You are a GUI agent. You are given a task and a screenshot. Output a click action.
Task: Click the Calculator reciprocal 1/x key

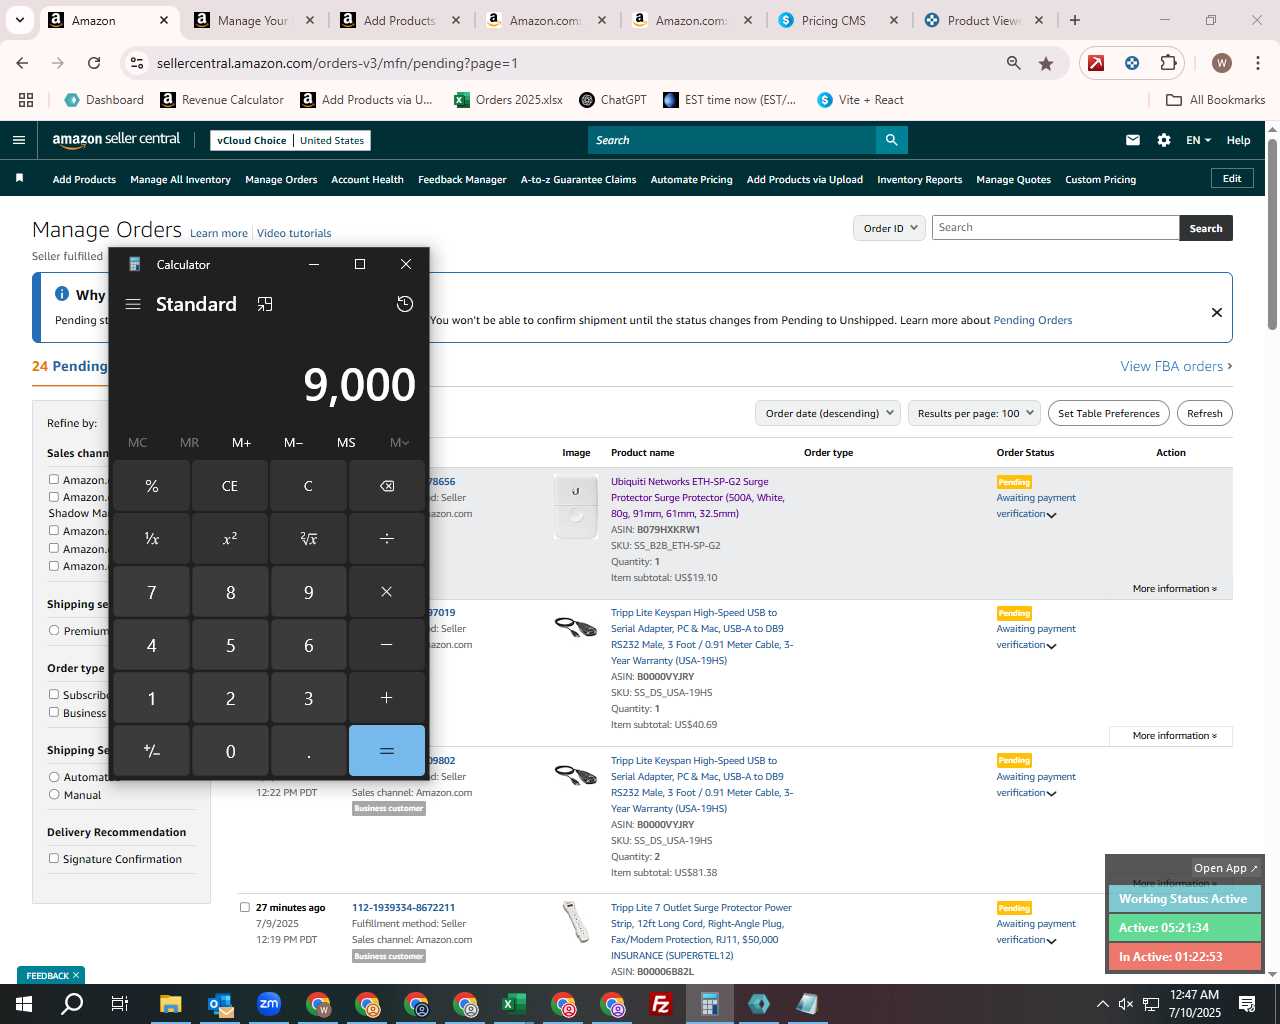pyautogui.click(x=151, y=538)
